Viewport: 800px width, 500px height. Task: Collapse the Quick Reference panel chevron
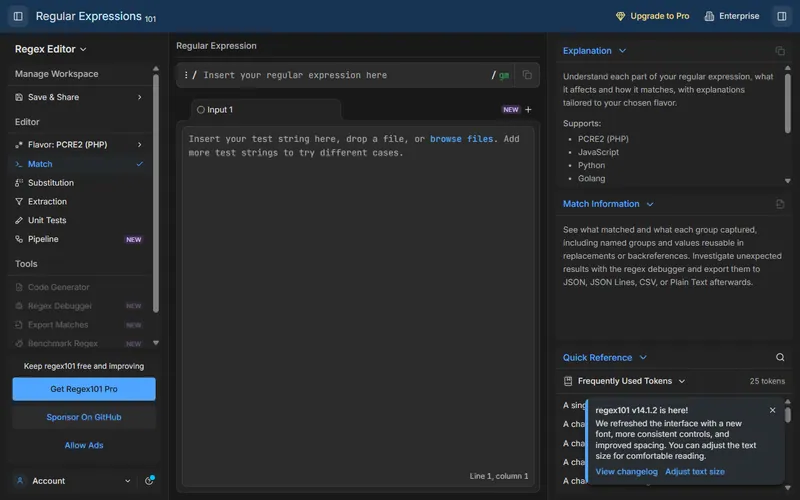click(x=643, y=357)
